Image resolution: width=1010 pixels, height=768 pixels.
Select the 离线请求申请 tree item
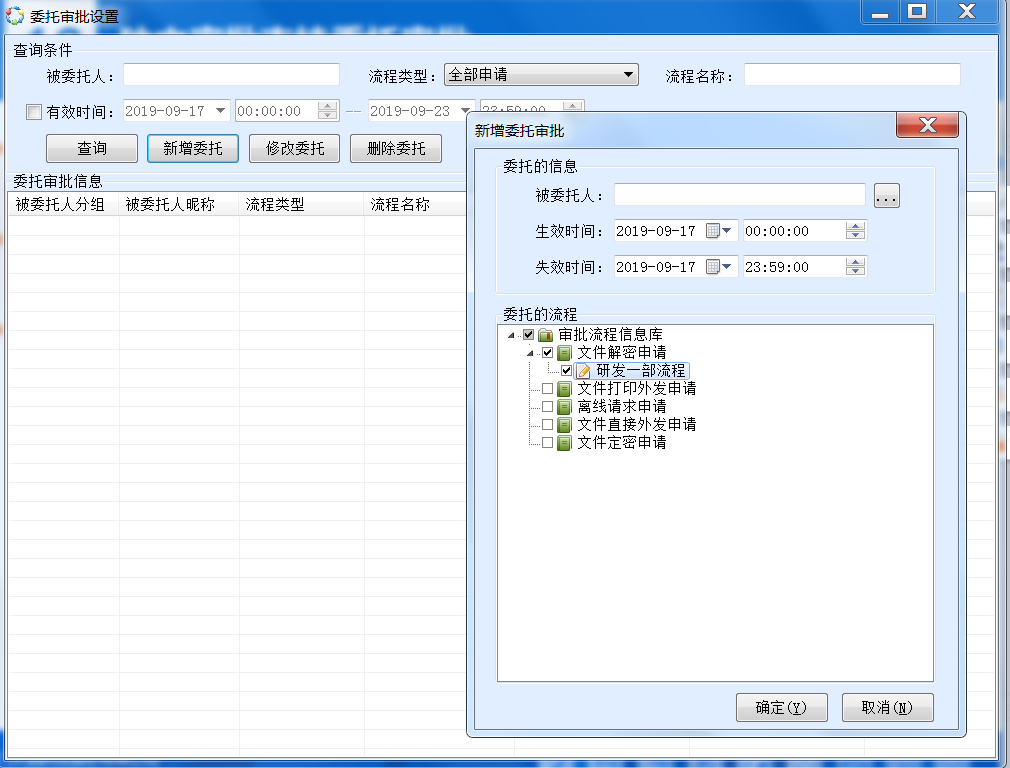(622, 407)
